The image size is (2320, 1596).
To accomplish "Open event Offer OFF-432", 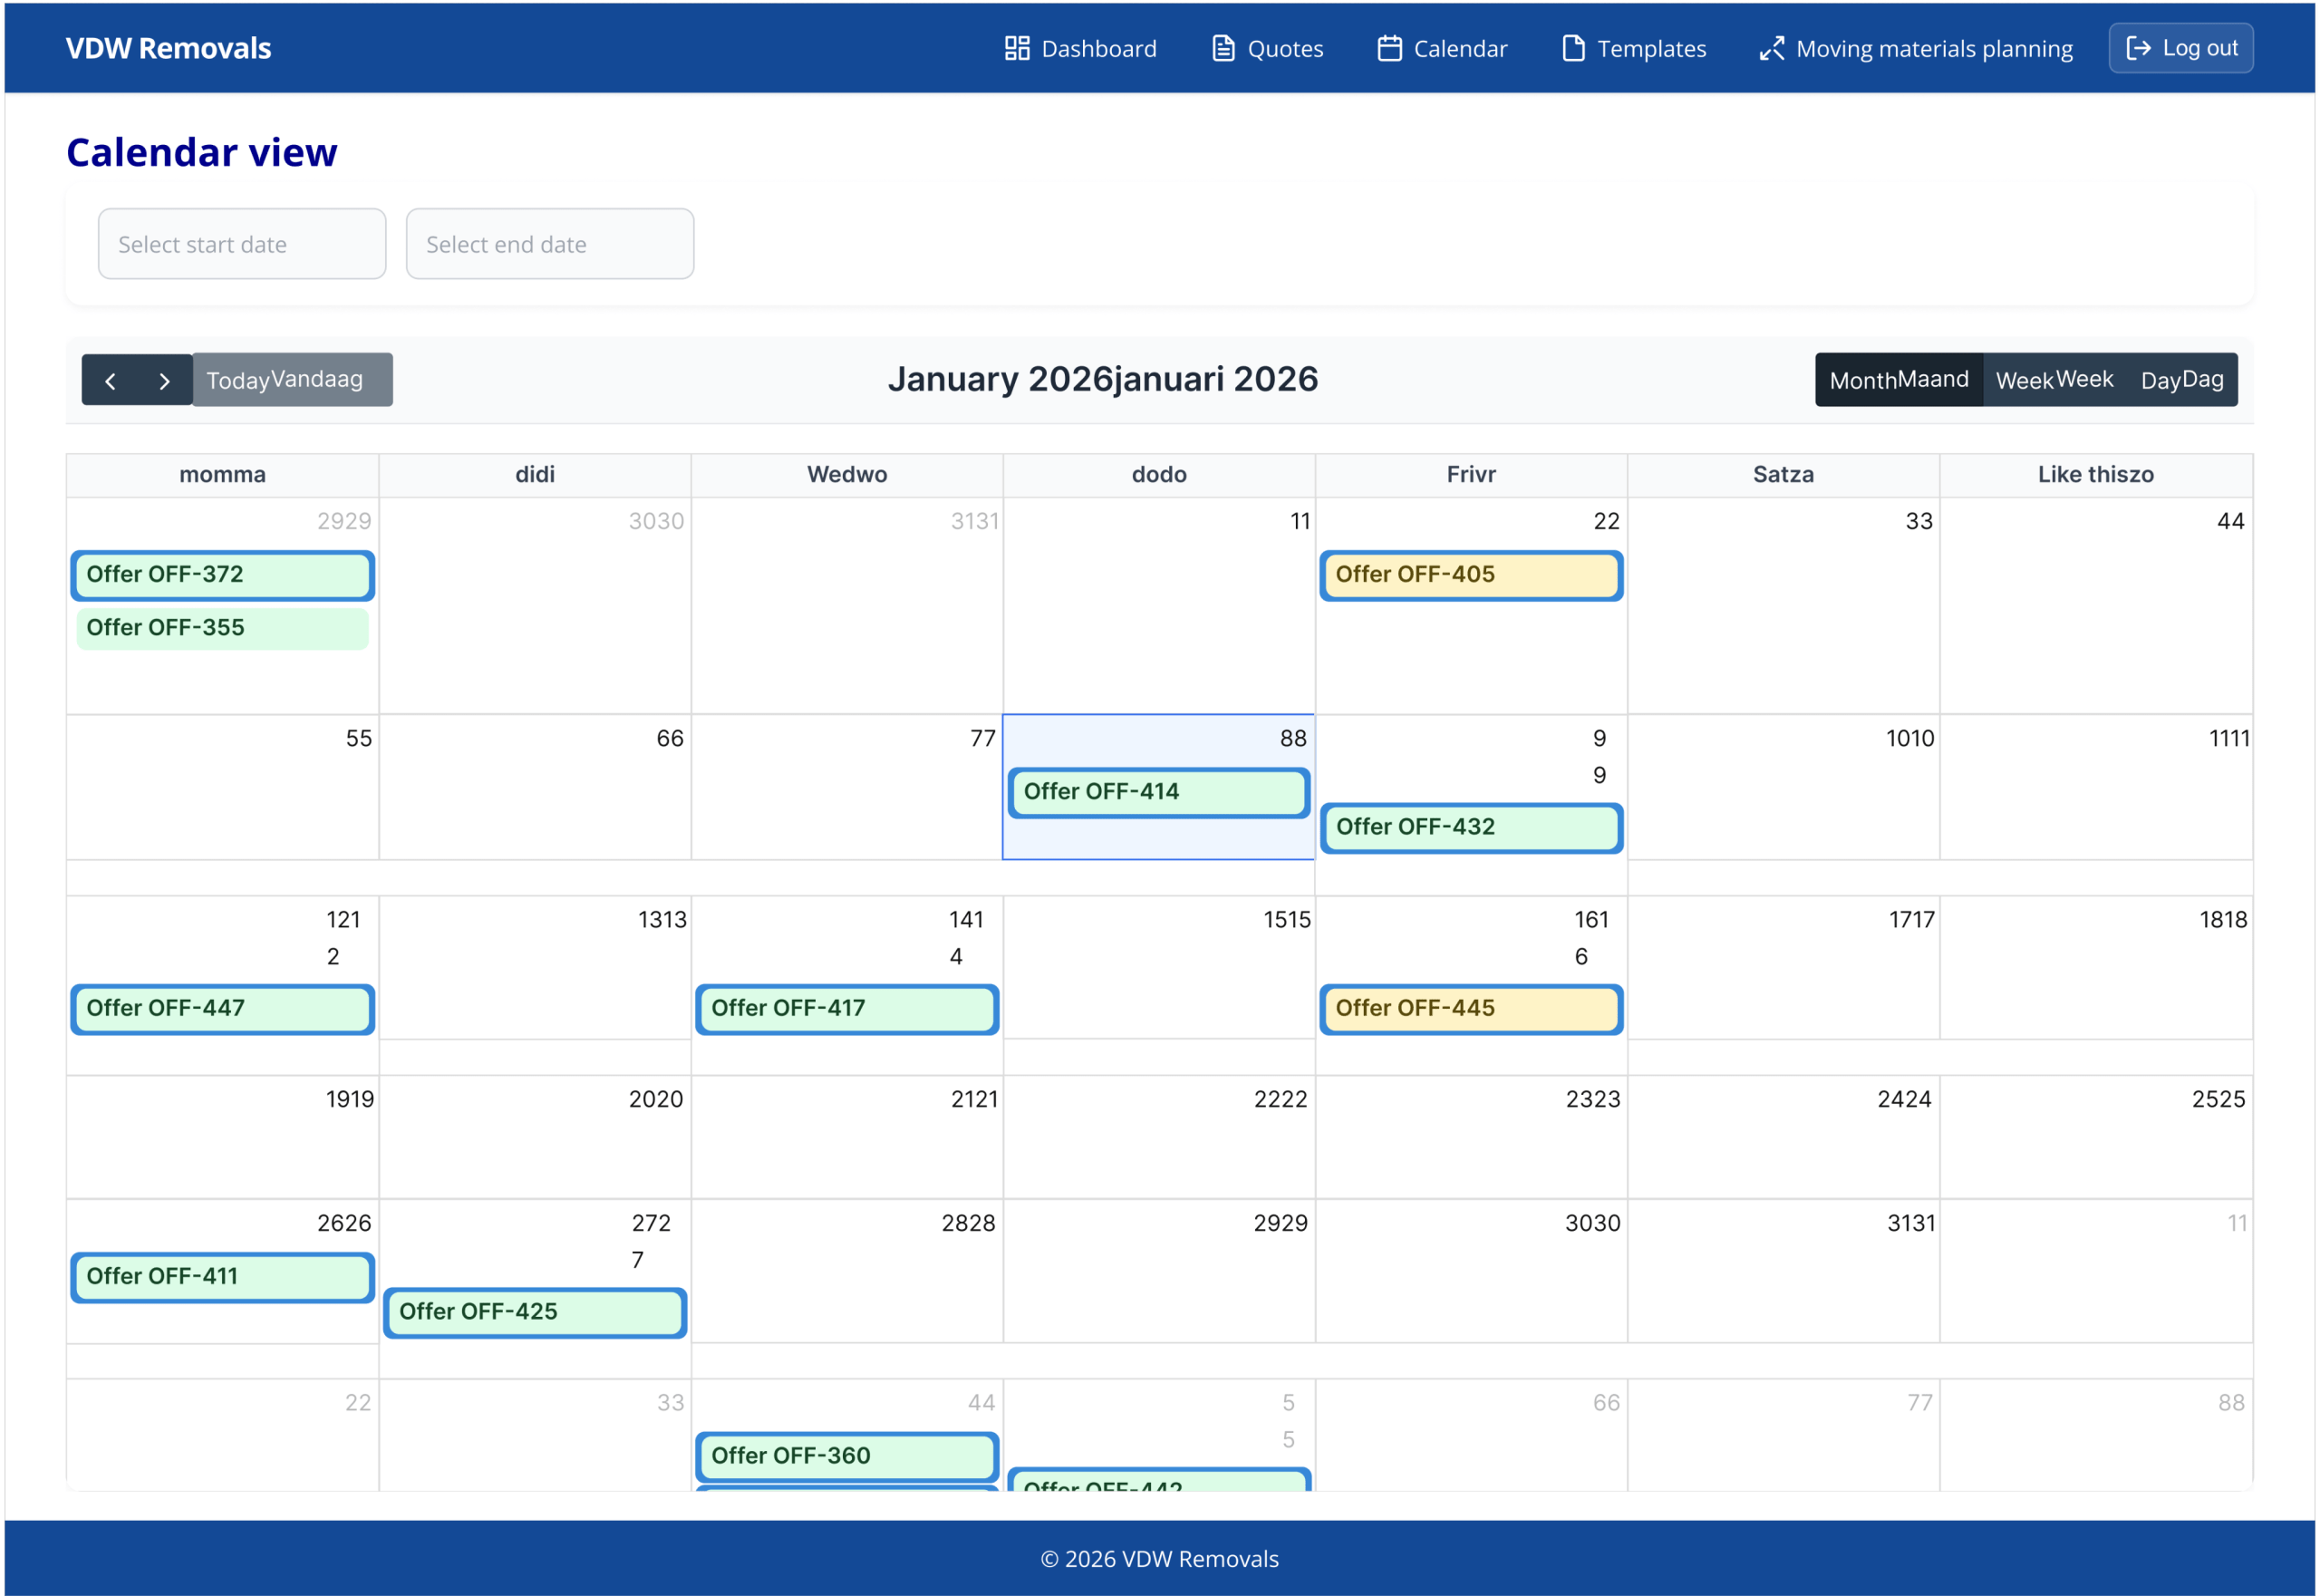I will pyautogui.click(x=1471, y=827).
